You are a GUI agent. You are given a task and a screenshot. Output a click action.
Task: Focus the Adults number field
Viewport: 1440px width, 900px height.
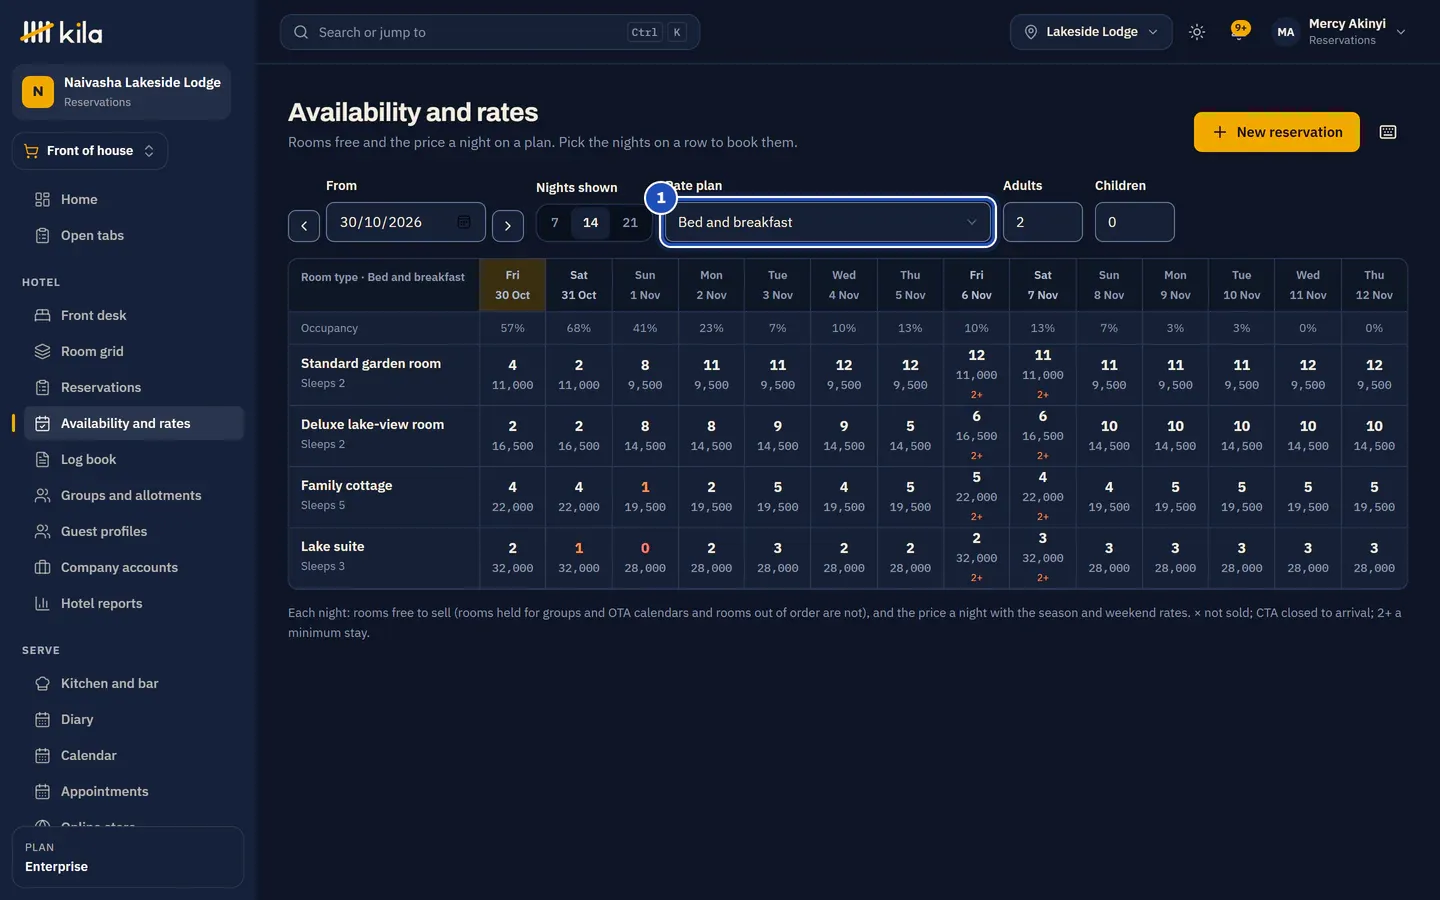click(1043, 222)
